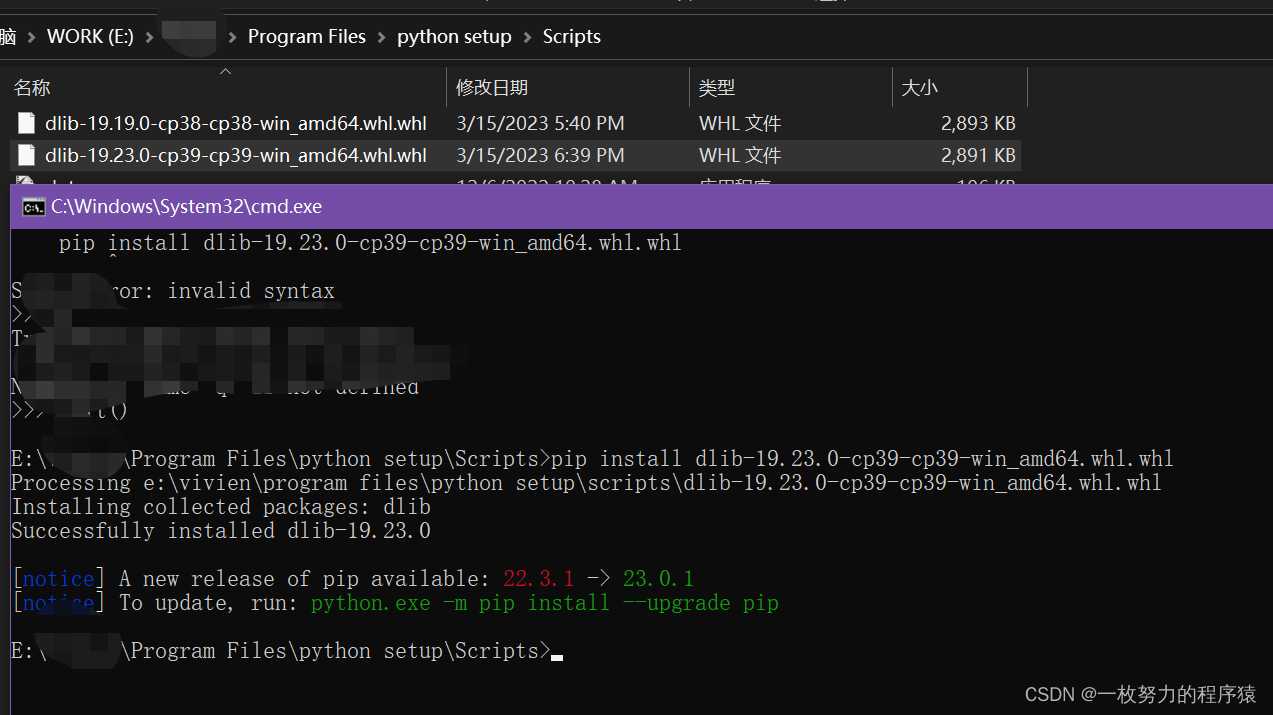This screenshot has height=715, width=1273.
Task: Click the CSDN watermark link
Action: pyautogui.click(x=1138, y=694)
